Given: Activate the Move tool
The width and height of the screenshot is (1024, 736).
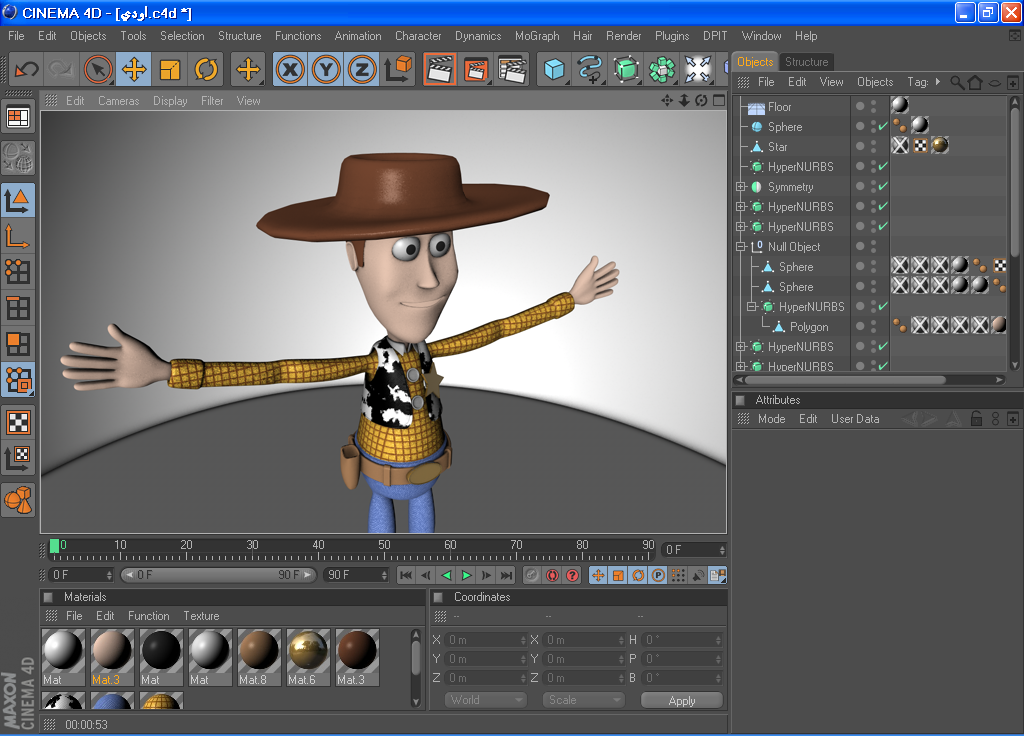Looking at the screenshot, I should [134, 69].
